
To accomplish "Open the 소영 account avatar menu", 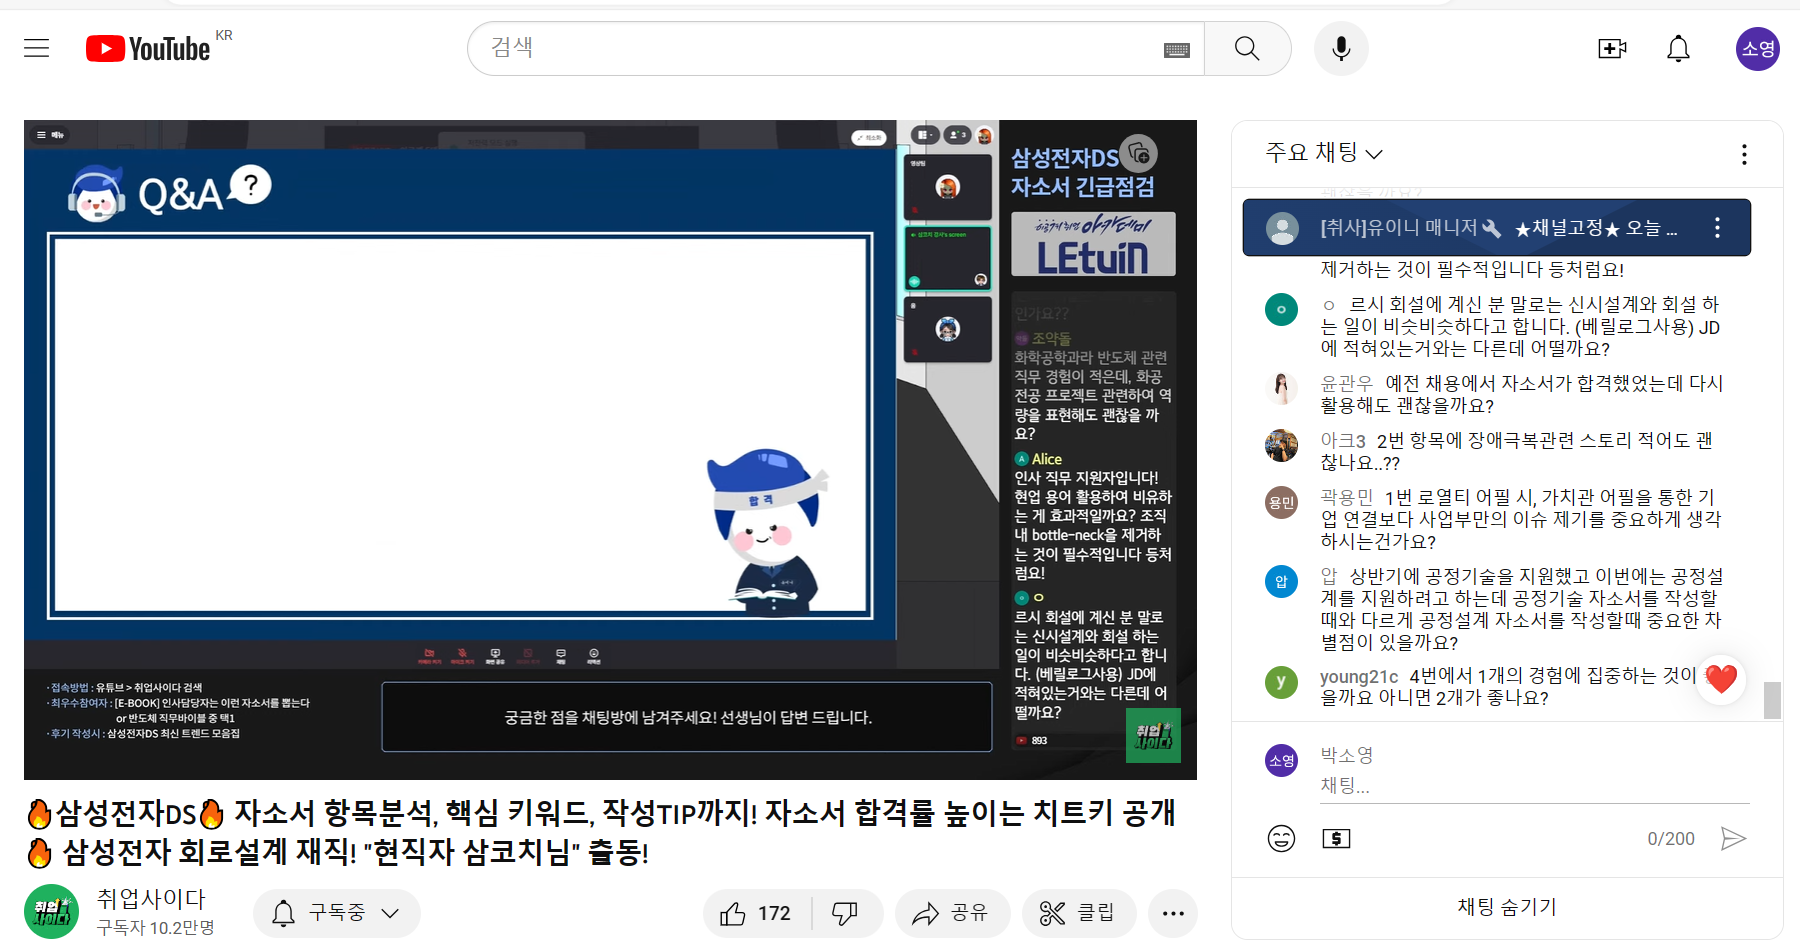I will (x=1757, y=49).
